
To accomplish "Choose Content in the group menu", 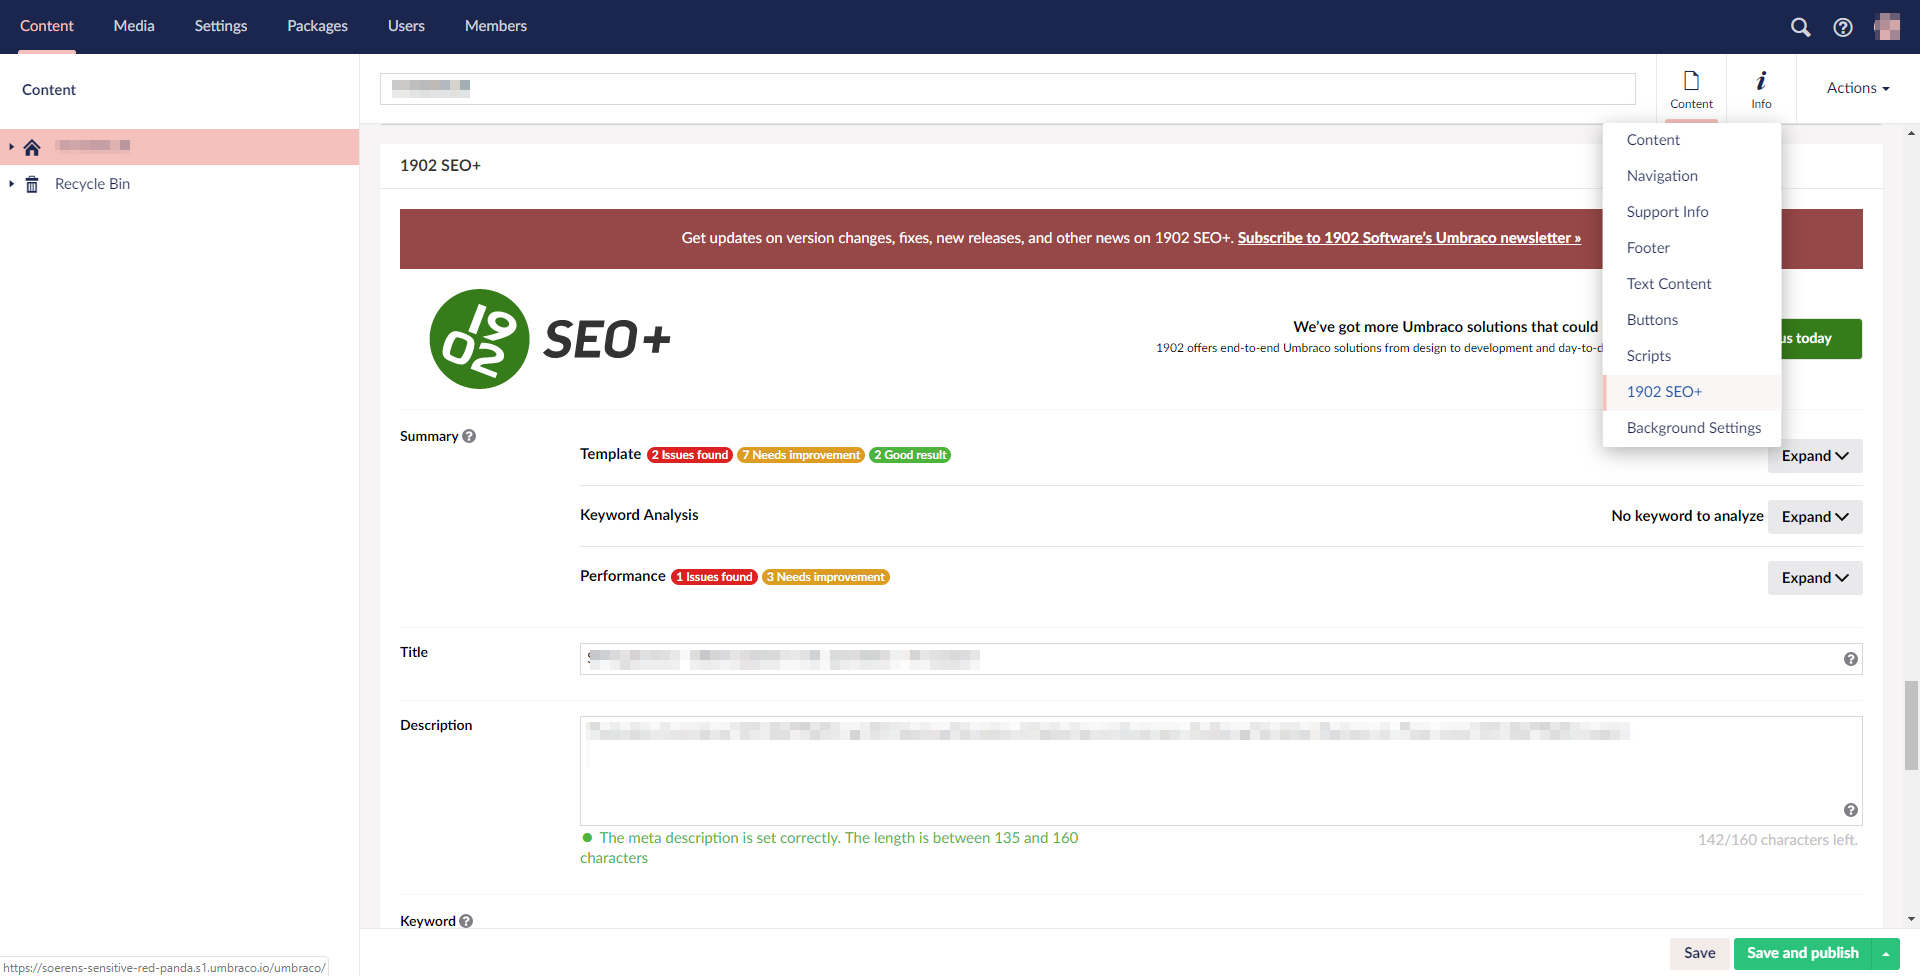I will coord(1692,140).
